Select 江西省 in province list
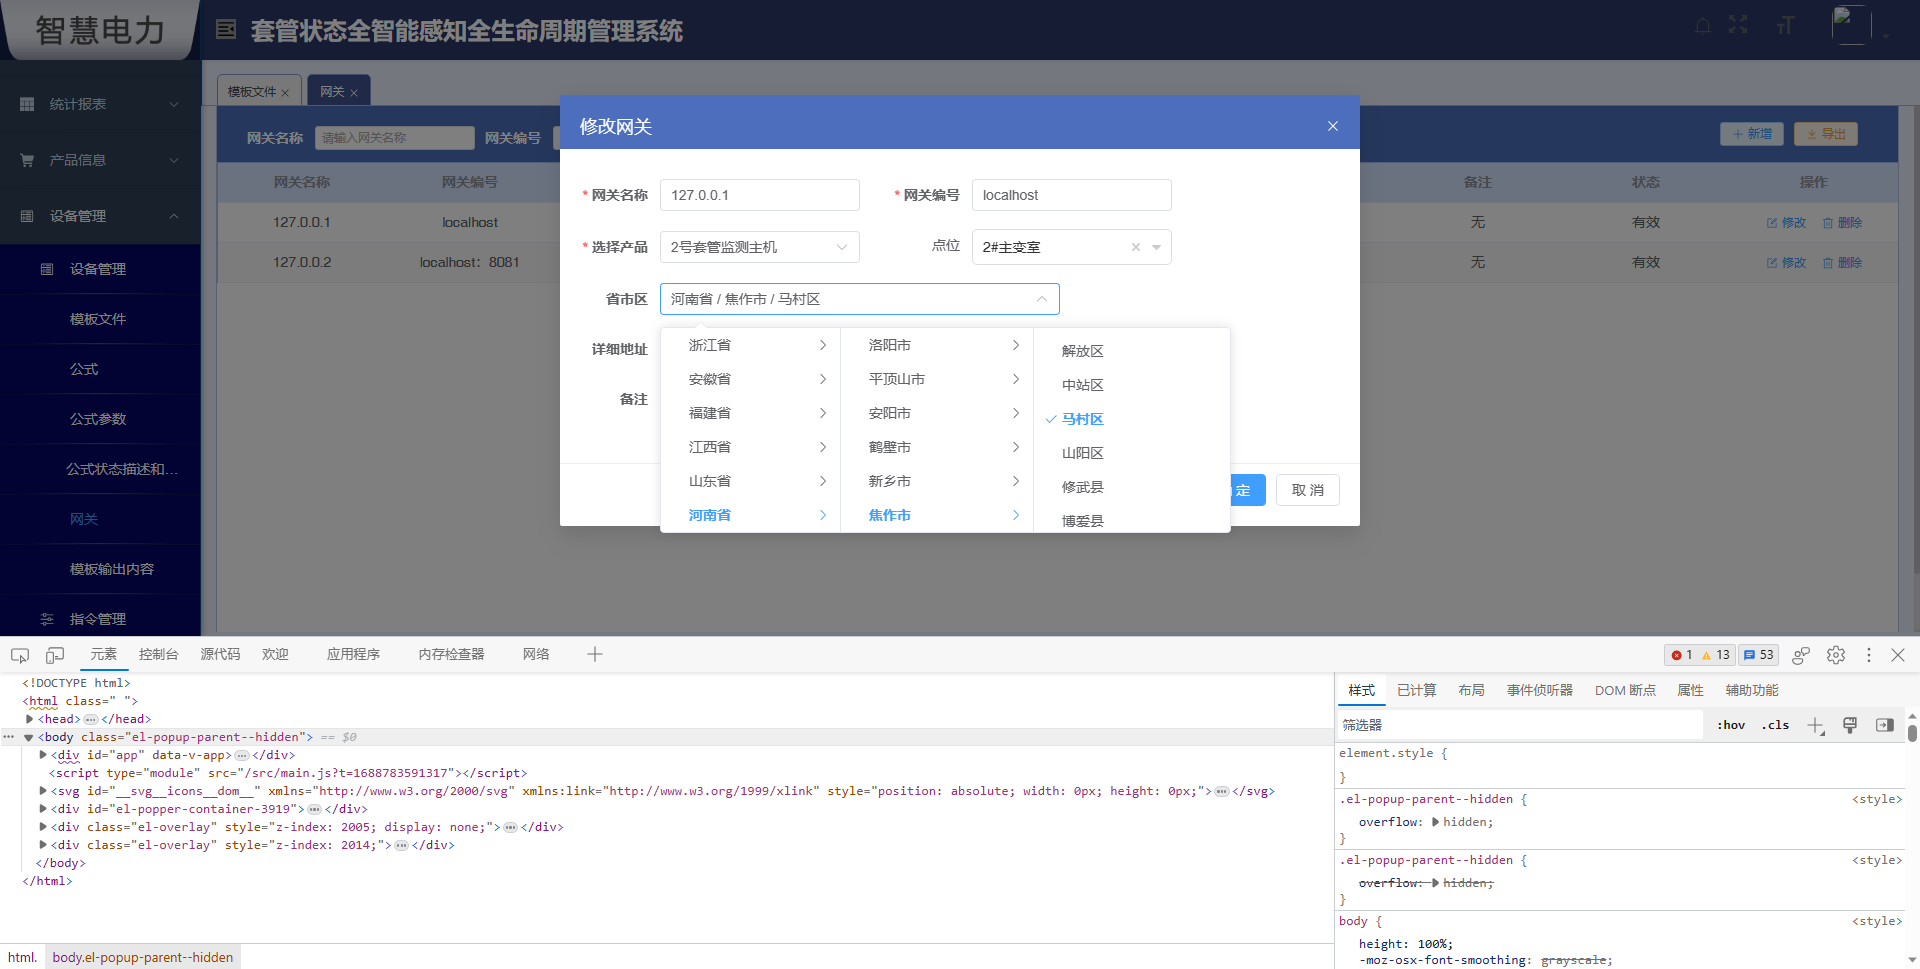Viewport: 1920px width, 969px height. click(750, 447)
